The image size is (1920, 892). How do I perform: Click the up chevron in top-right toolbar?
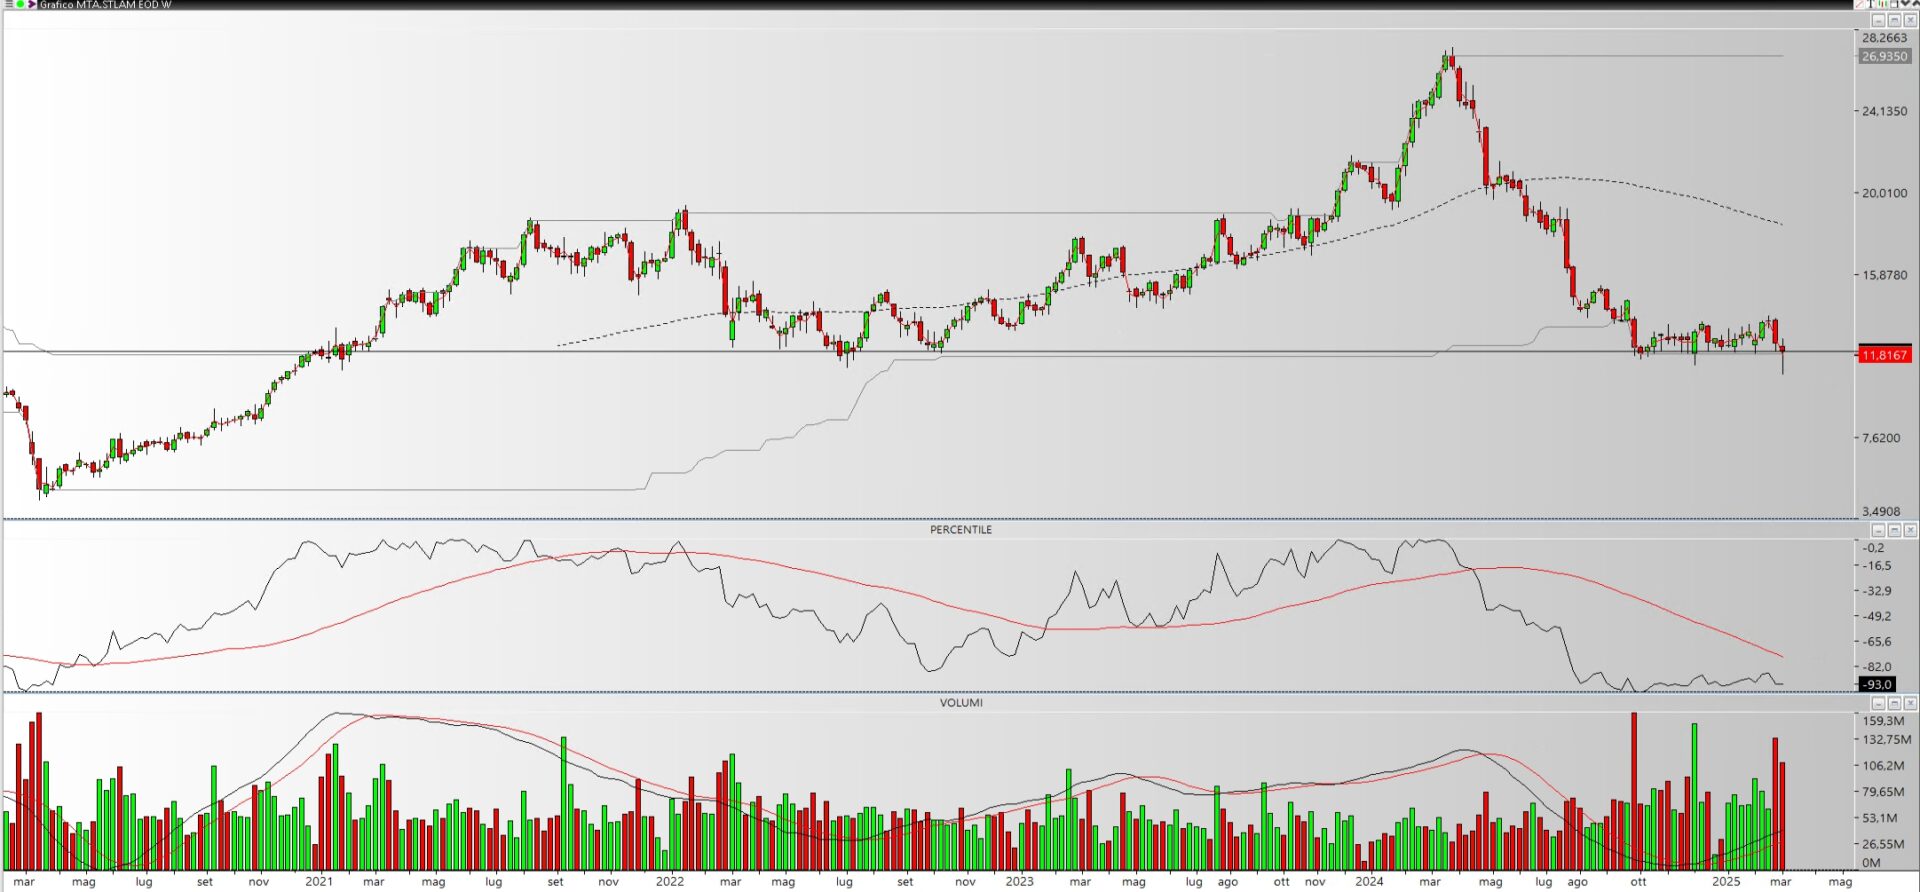click(1916, 4)
